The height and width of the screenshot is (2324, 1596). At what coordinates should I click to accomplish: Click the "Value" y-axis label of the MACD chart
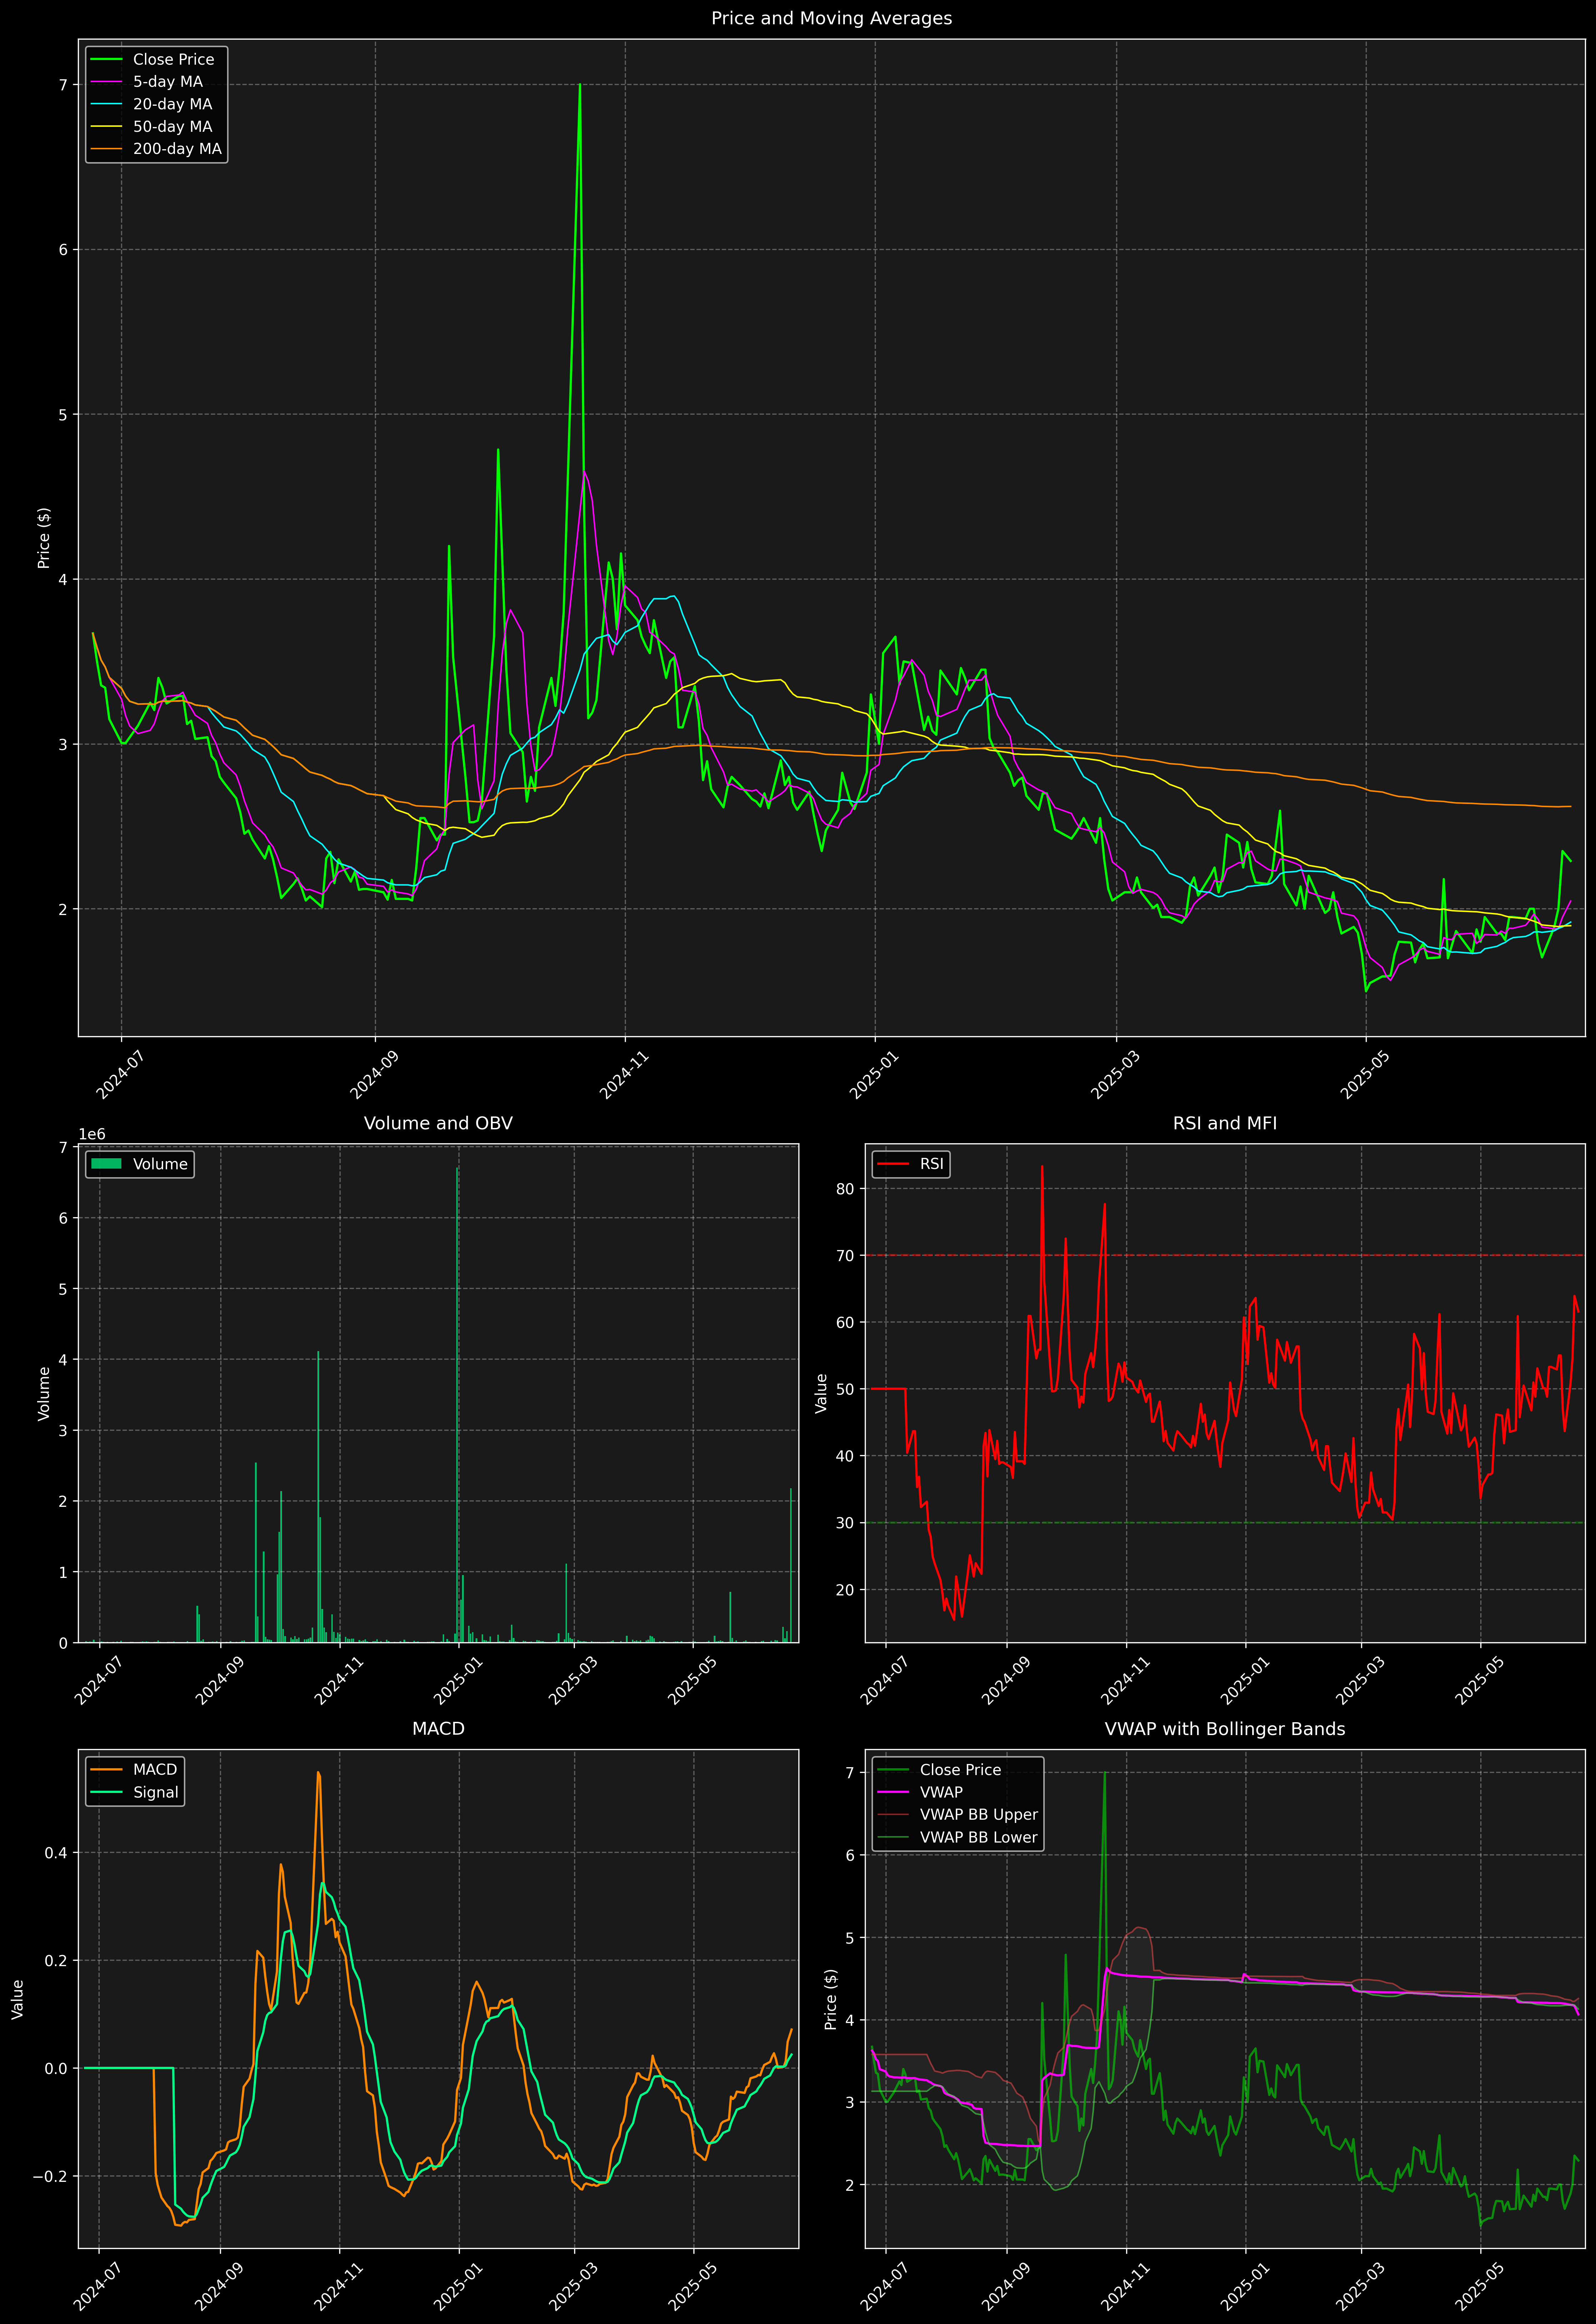17,1999
